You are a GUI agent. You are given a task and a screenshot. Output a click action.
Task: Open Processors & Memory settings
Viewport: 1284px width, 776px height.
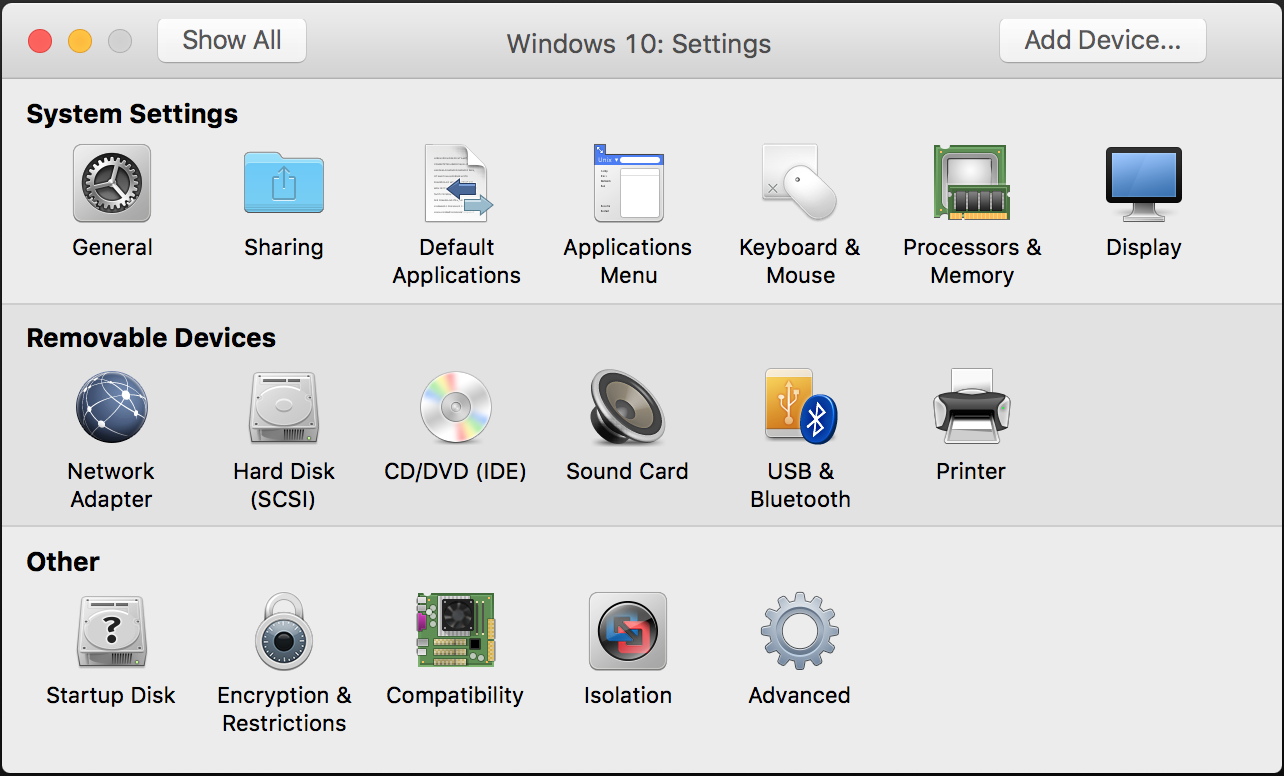point(972,183)
